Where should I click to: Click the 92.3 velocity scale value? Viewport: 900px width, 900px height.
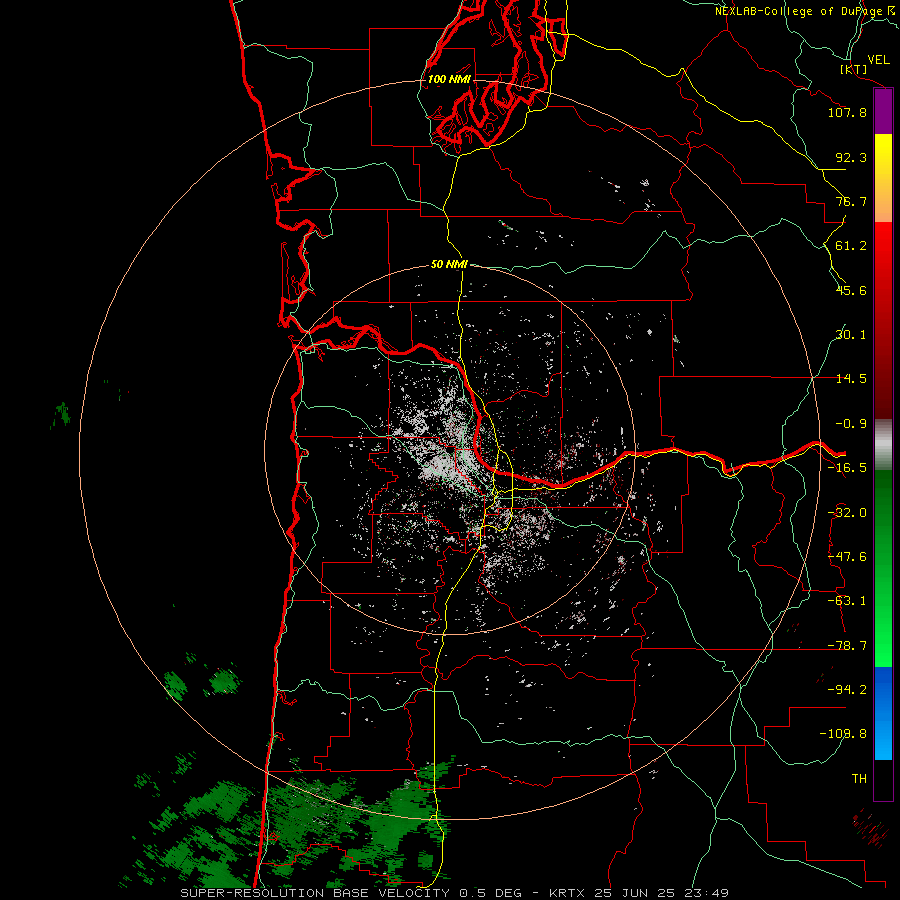pos(851,157)
